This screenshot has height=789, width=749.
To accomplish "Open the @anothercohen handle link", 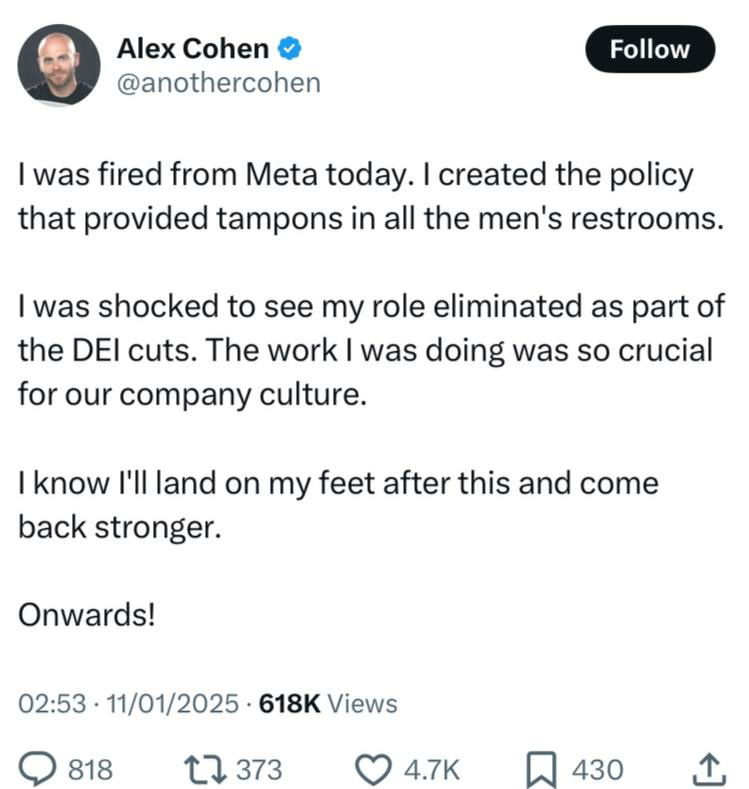I will tap(219, 82).
